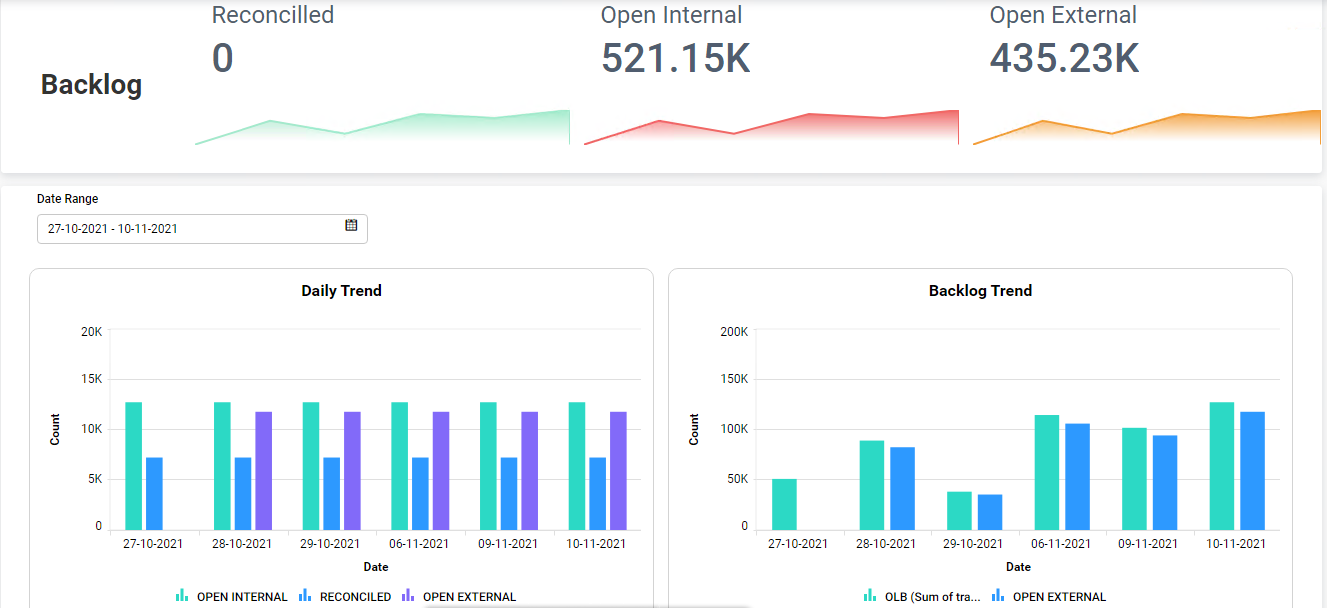Click the Open Internal 521.15K value
Screen dimensions: 1327x608
(x=675, y=59)
